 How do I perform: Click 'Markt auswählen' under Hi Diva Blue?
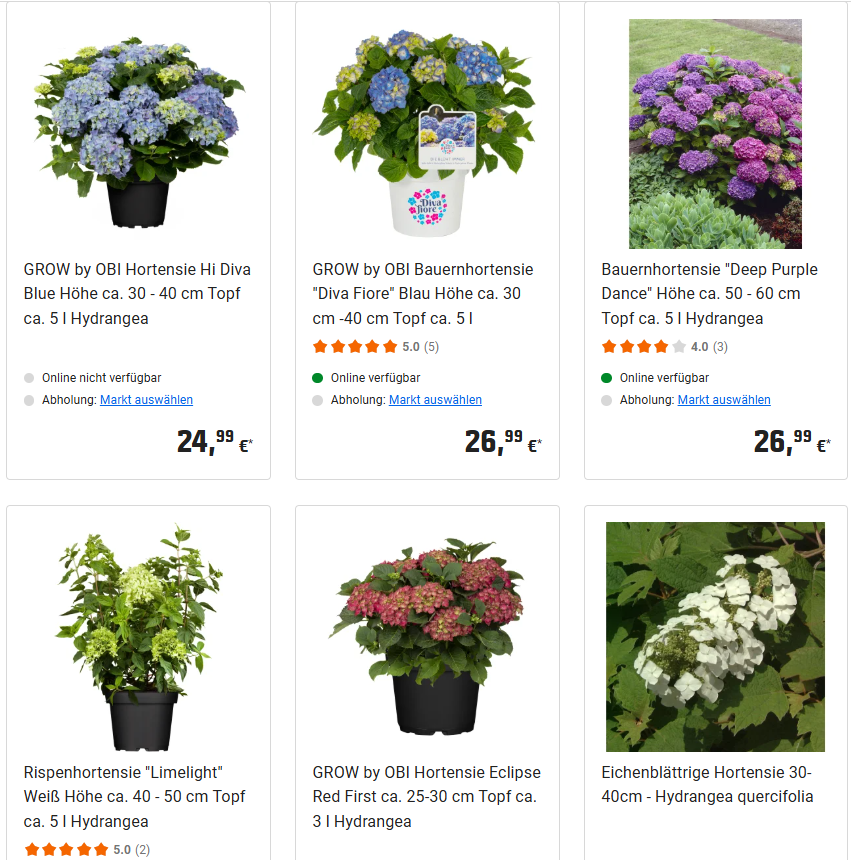[146, 400]
